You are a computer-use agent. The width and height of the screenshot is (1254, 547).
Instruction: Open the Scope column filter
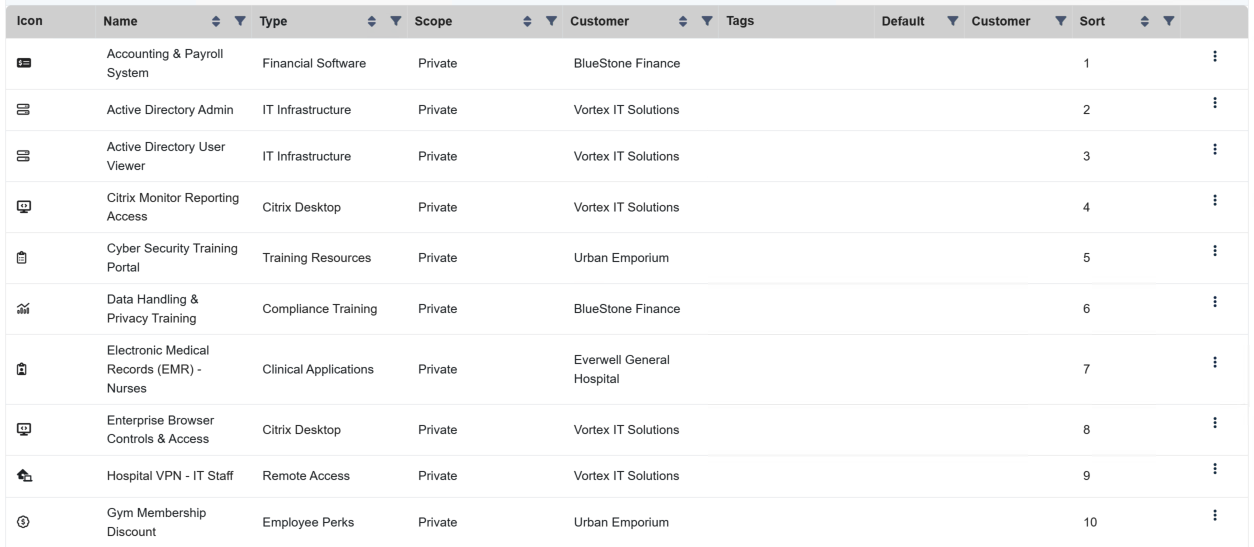coord(551,21)
